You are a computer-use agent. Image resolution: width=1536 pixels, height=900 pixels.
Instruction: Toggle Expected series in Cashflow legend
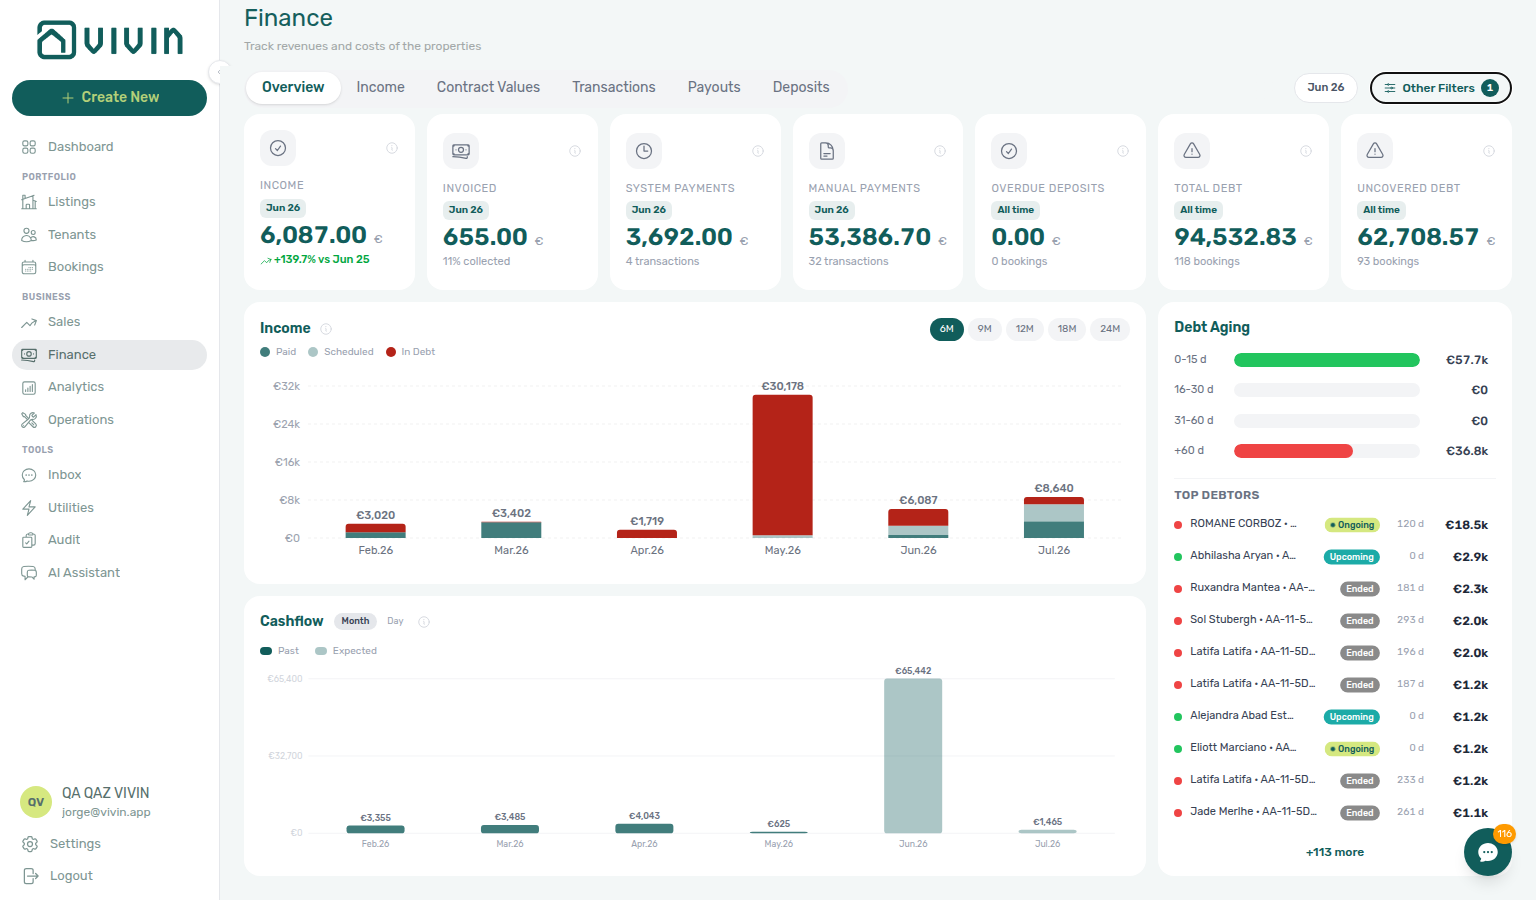[346, 651]
